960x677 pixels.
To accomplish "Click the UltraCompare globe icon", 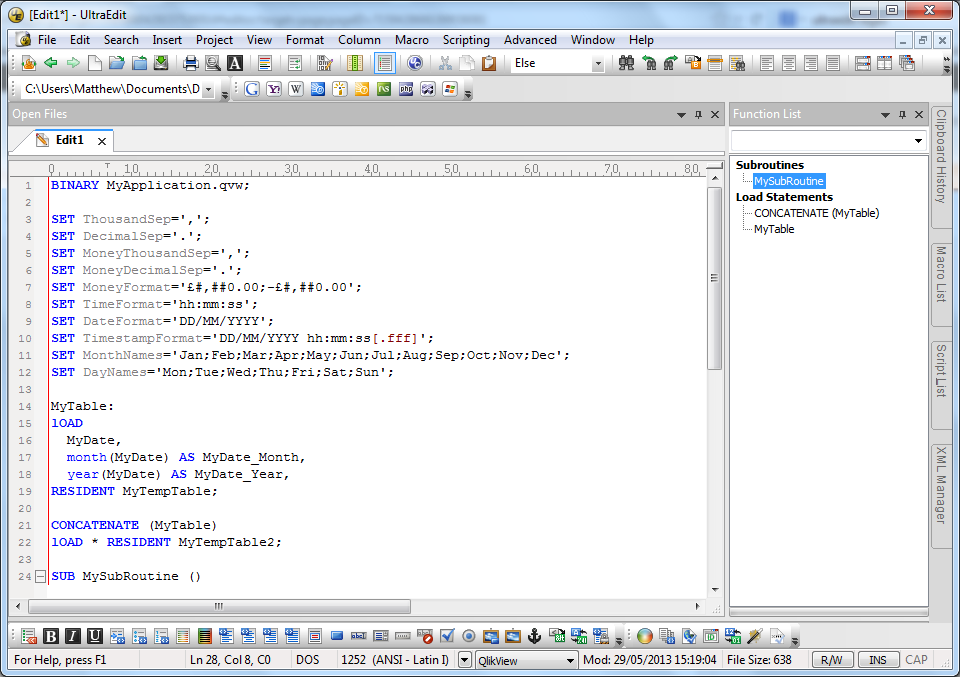I will [414, 63].
